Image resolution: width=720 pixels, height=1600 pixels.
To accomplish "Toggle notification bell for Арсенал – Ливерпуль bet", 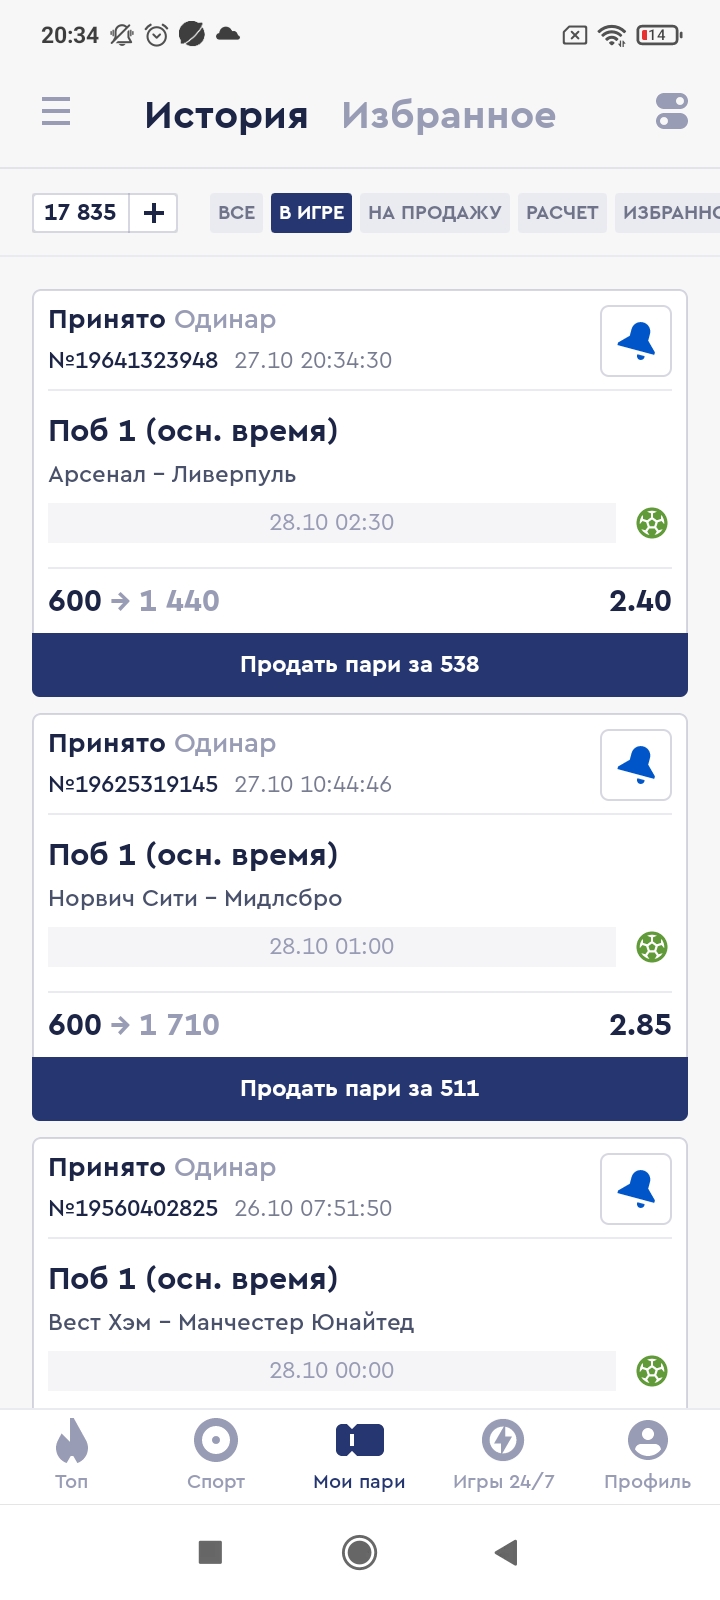I will coord(636,342).
